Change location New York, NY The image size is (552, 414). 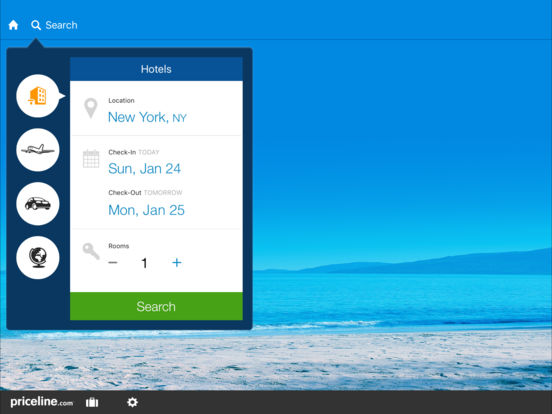pos(147,117)
